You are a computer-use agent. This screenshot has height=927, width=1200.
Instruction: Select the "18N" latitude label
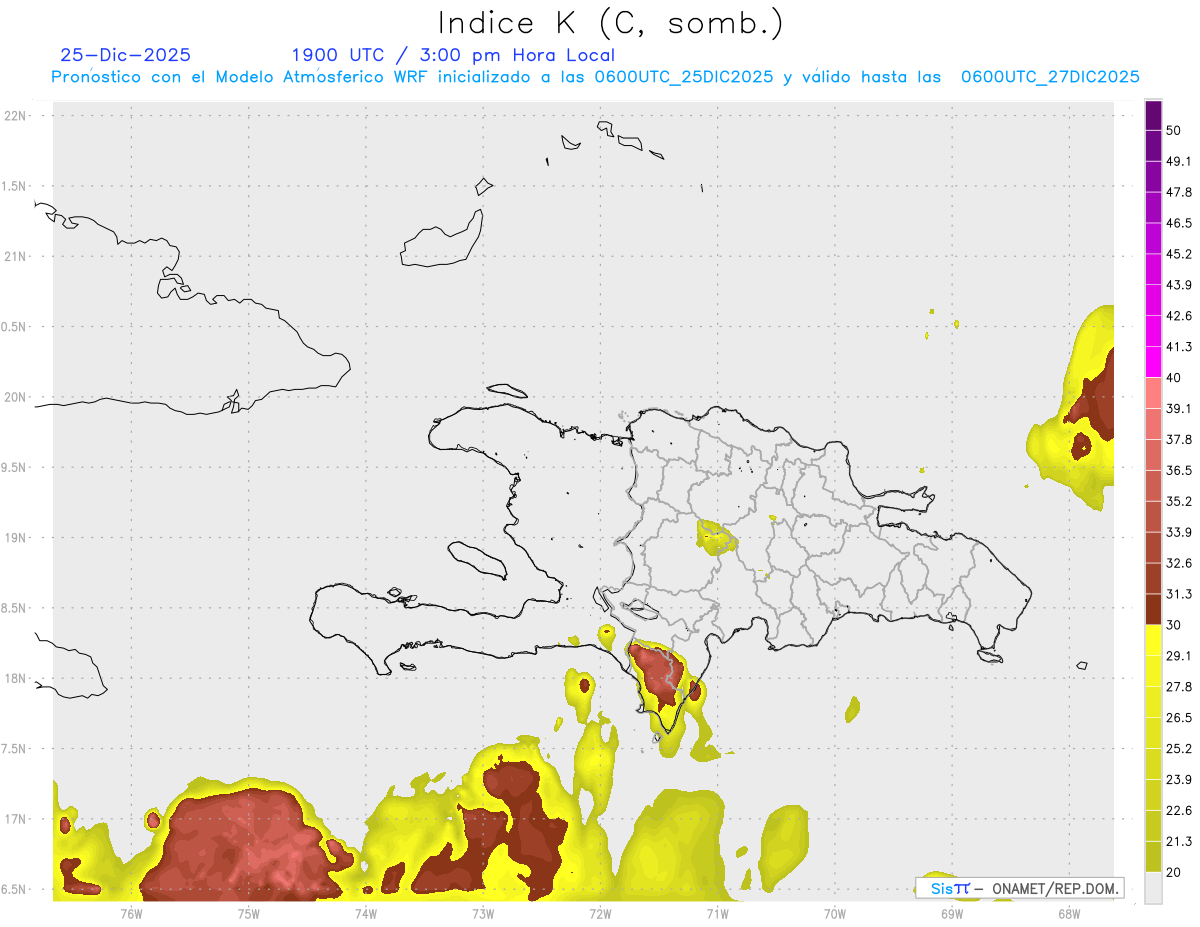tap(17, 678)
